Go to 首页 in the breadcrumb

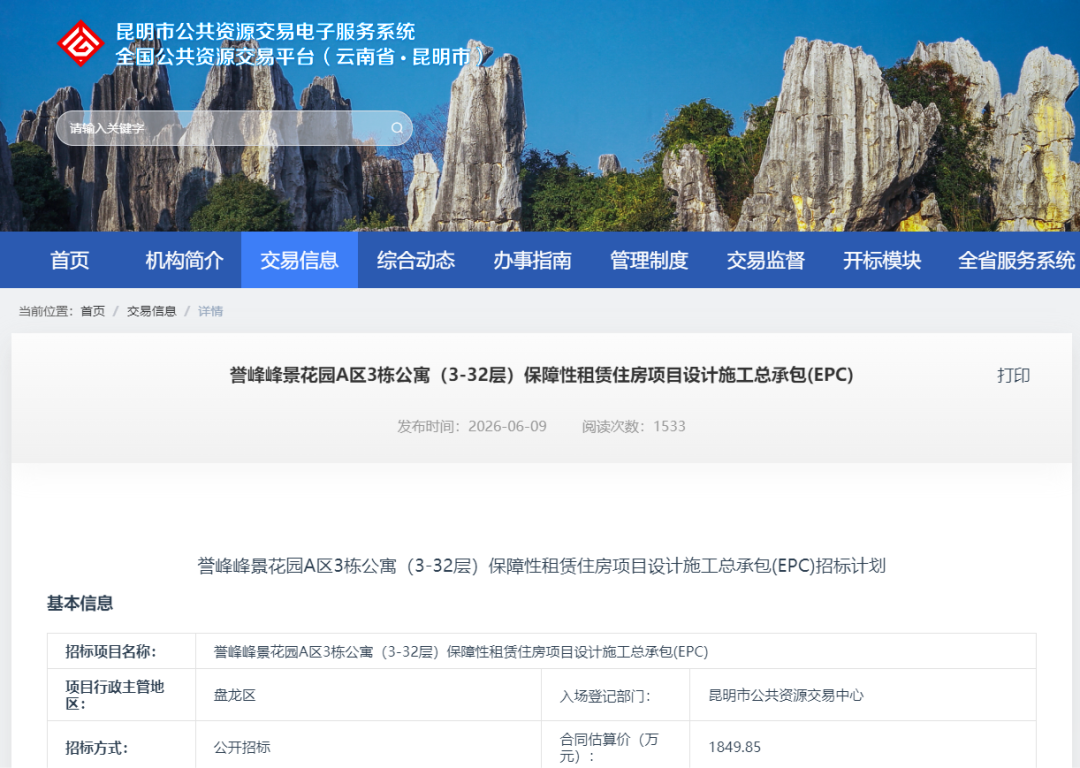(92, 311)
